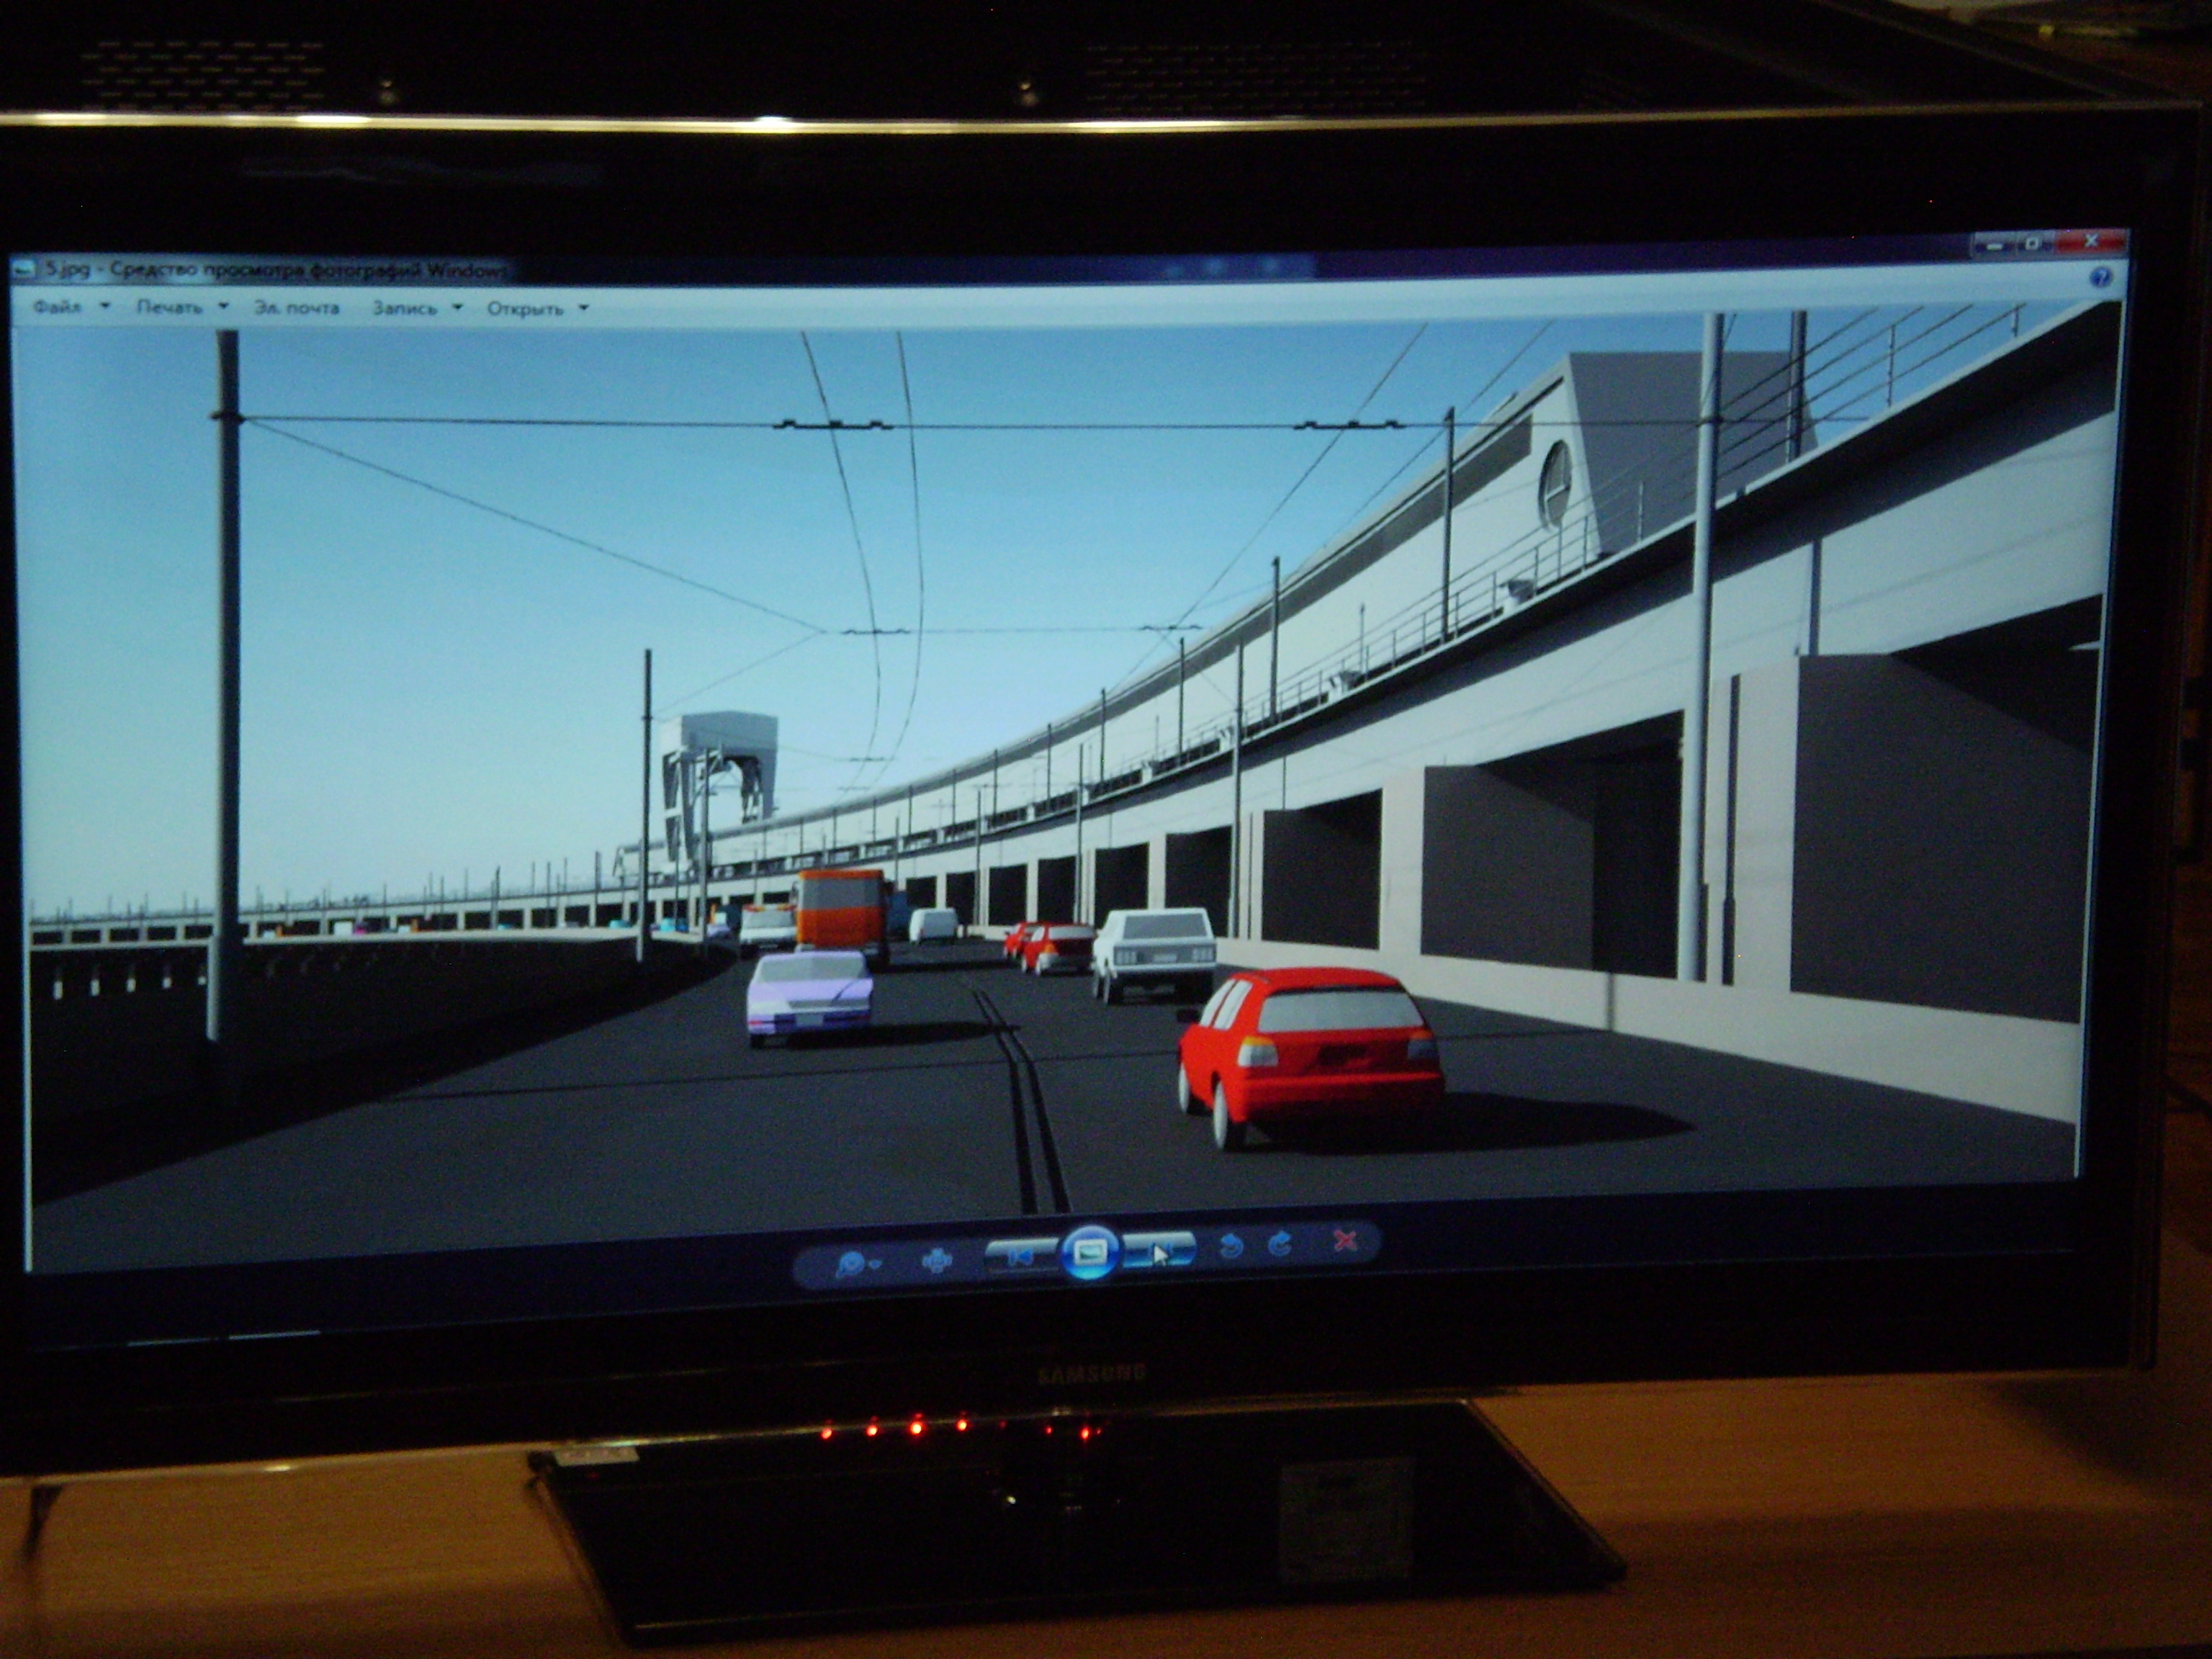Rotate the image clockwise
The image size is (2212, 1659).
[x=1279, y=1245]
